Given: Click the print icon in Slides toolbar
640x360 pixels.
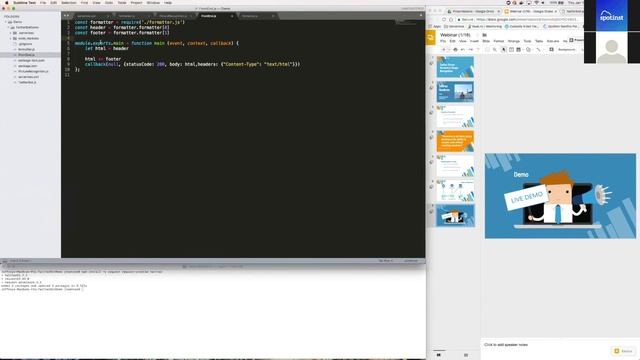Looking at the screenshot, I should (455, 49).
